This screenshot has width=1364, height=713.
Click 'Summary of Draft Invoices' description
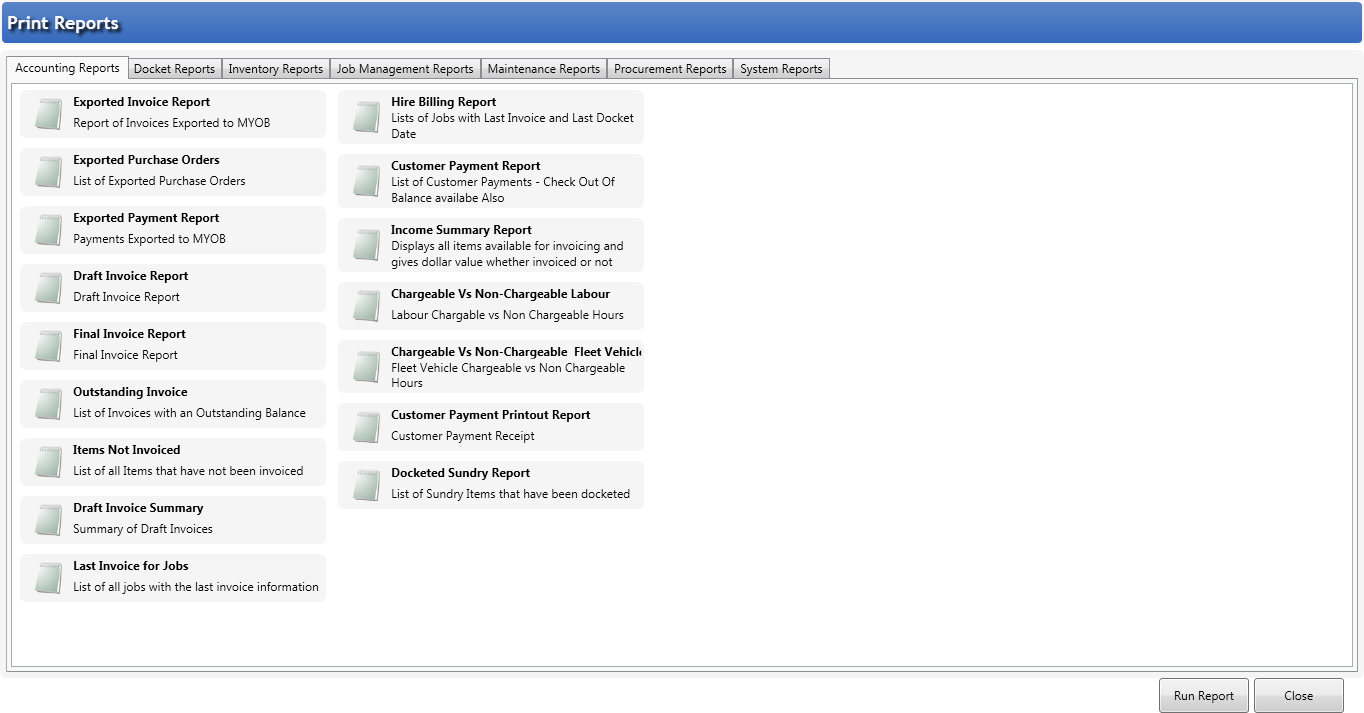[143, 529]
